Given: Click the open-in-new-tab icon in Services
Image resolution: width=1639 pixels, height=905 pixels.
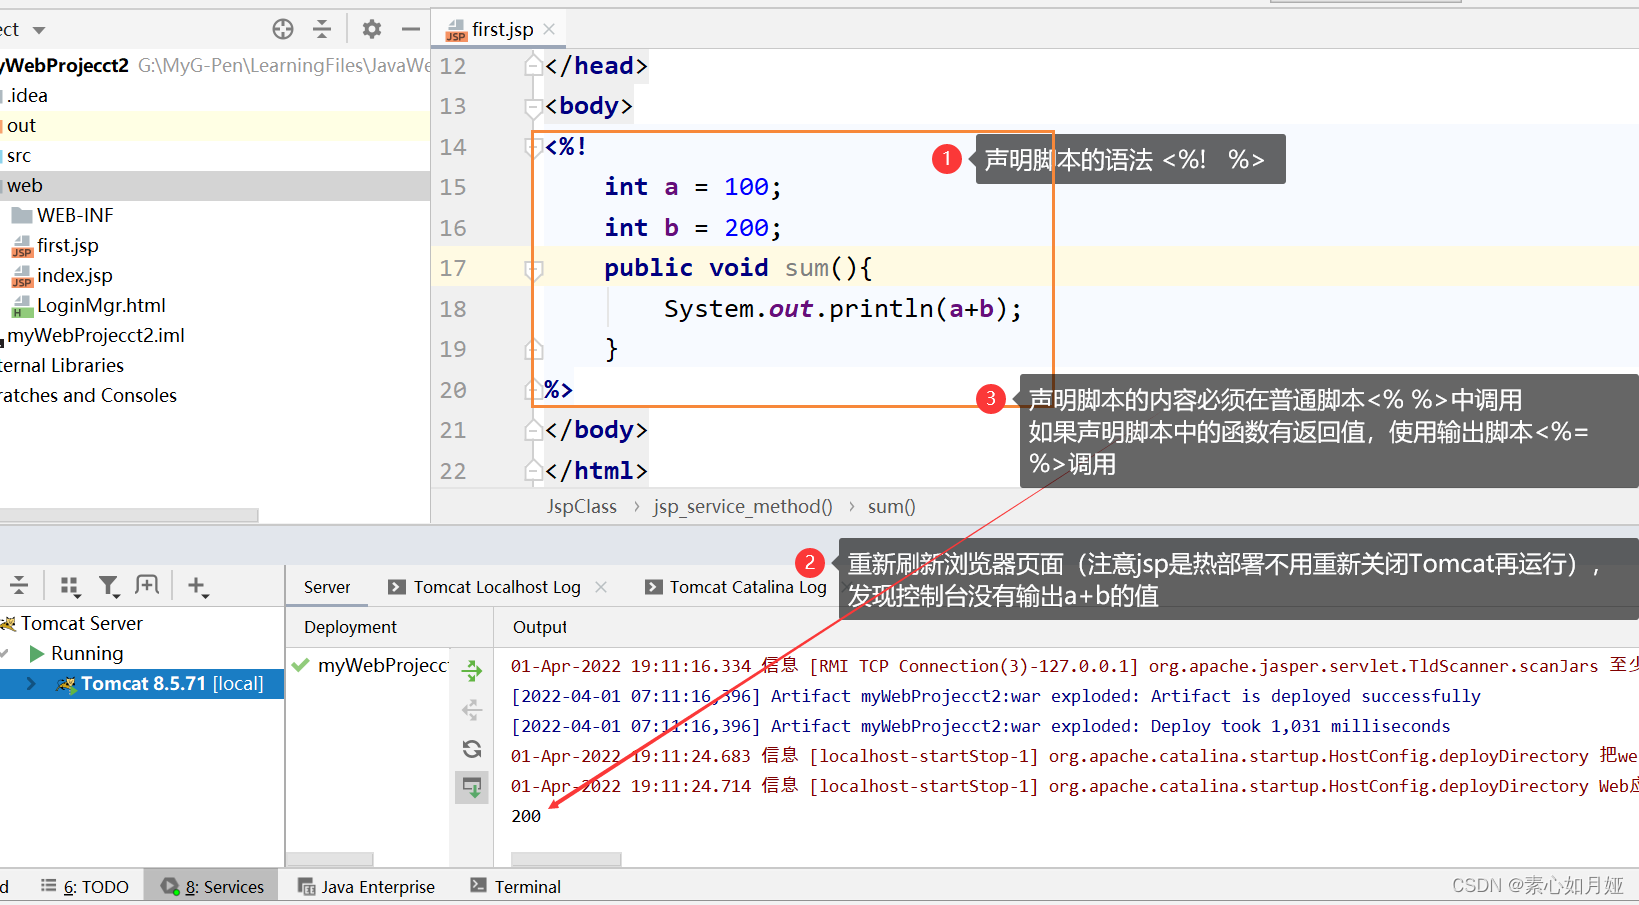Looking at the screenshot, I should coord(147,585).
